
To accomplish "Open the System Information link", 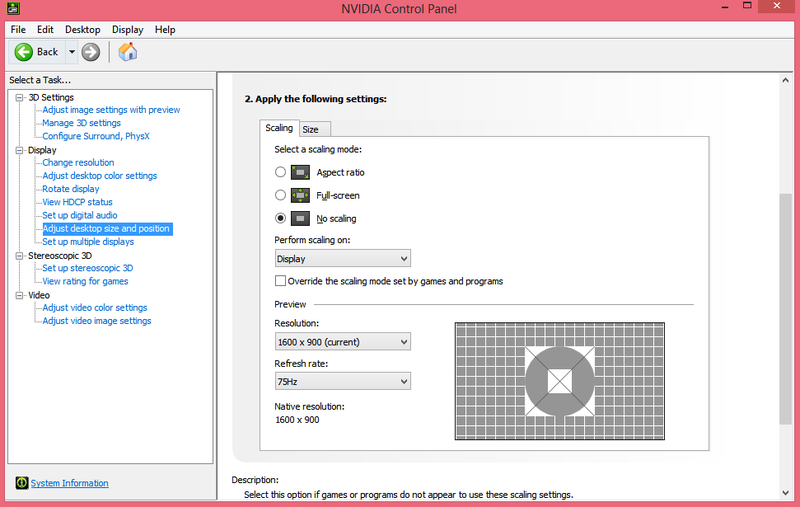I will pyautogui.click(x=69, y=483).
